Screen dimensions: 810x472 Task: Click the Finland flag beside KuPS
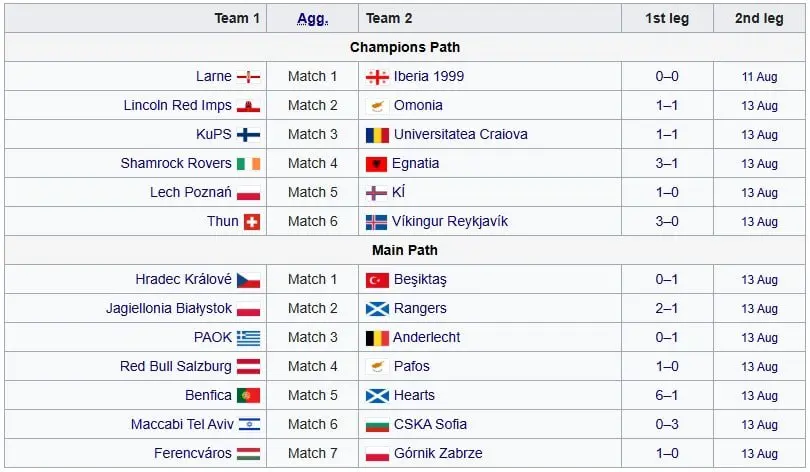[x=248, y=135]
